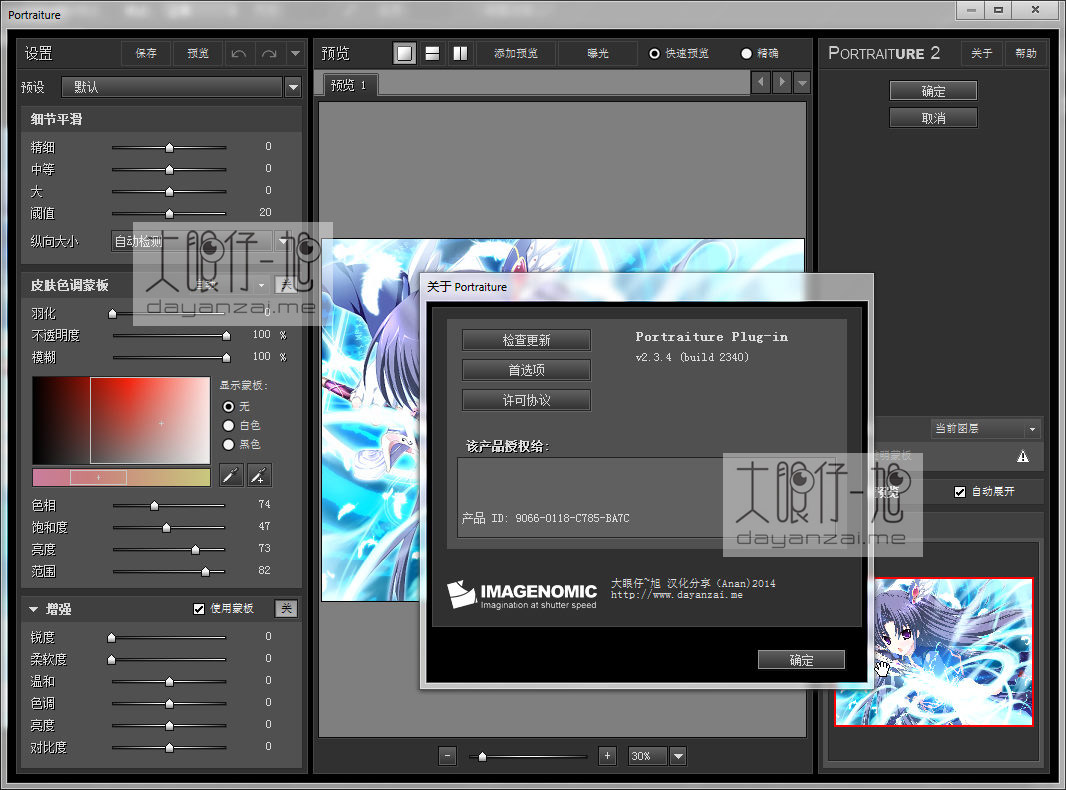Click 检查更新 in the About dialog

click(526, 340)
